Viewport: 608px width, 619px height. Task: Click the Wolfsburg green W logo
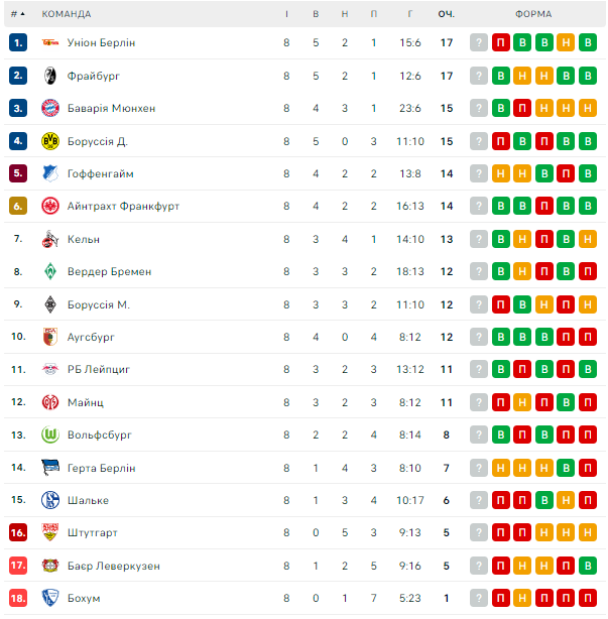(x=50, y=435)
